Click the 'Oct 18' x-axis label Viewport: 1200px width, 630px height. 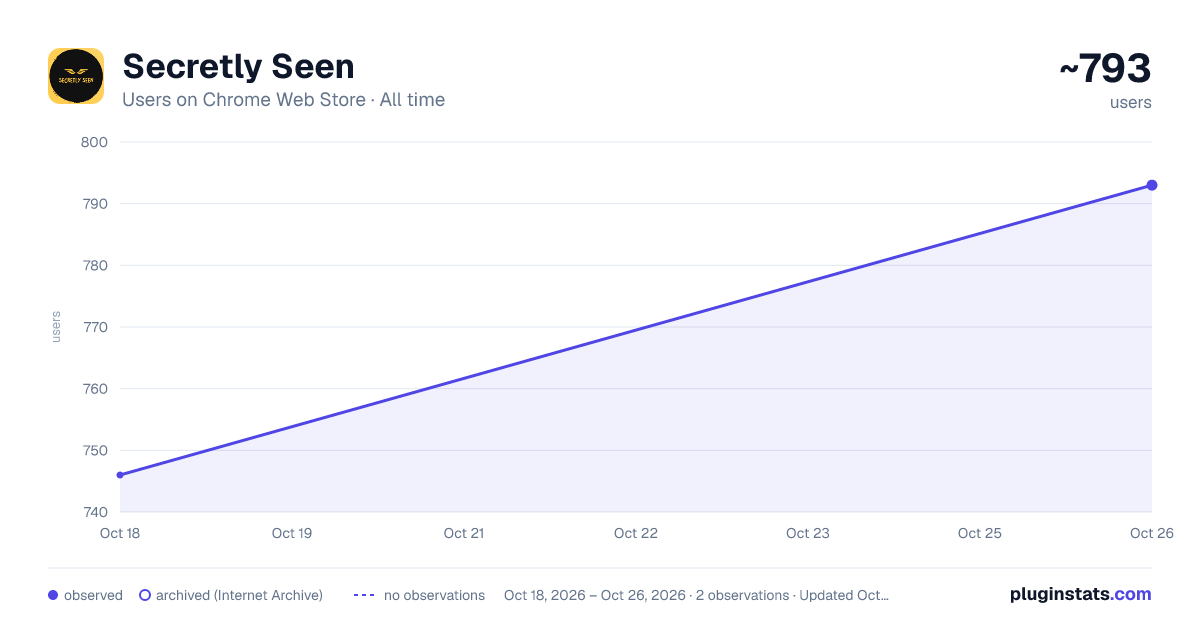pos(120,533)
